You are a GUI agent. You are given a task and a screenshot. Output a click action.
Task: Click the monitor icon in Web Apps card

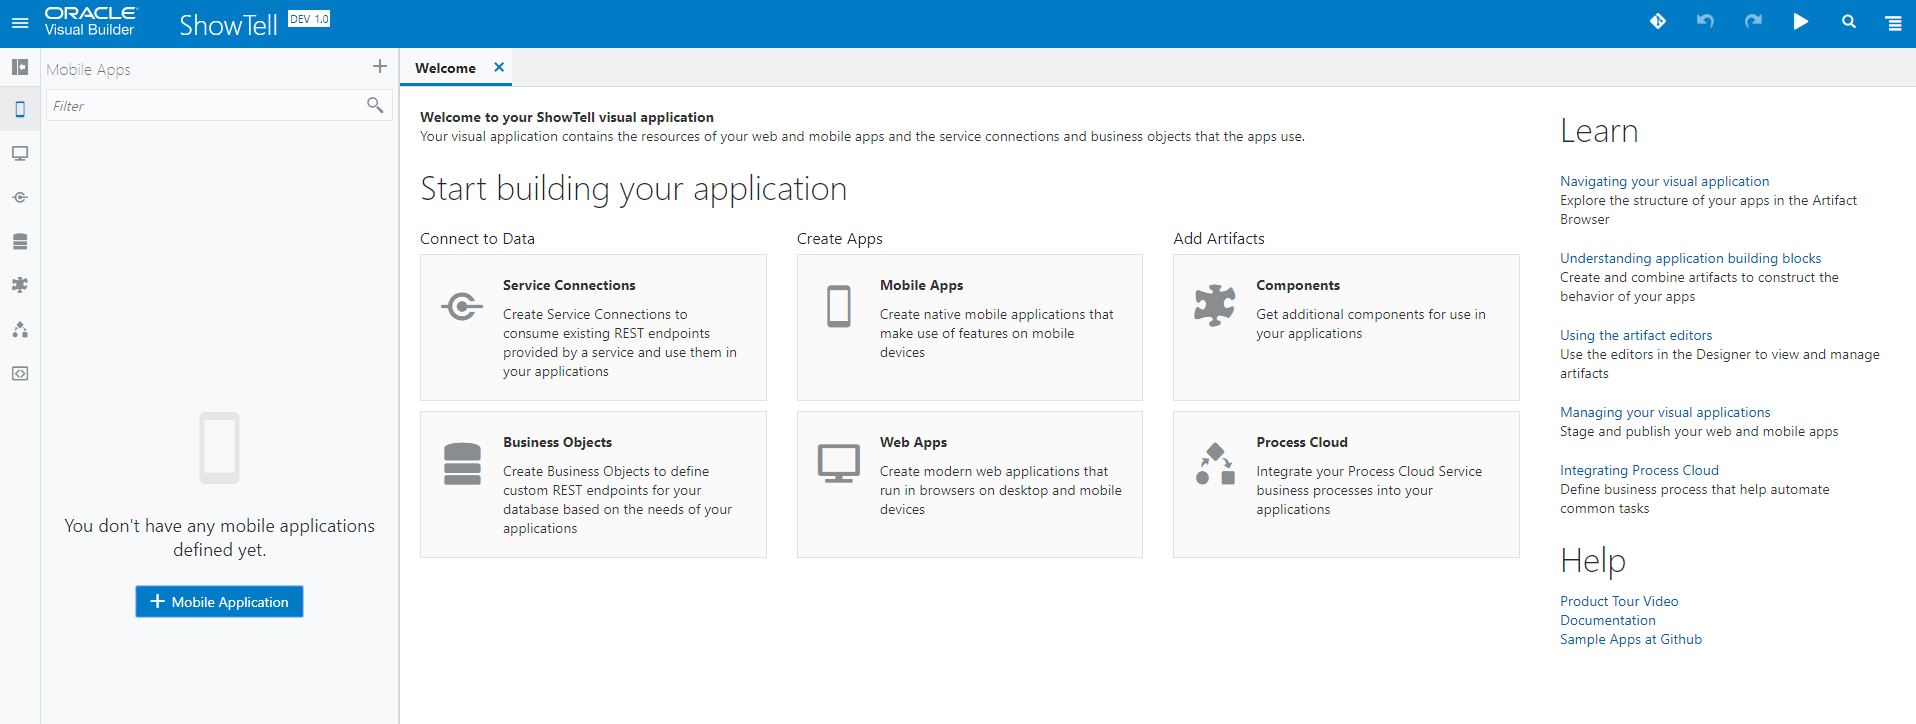click(839, 463)
